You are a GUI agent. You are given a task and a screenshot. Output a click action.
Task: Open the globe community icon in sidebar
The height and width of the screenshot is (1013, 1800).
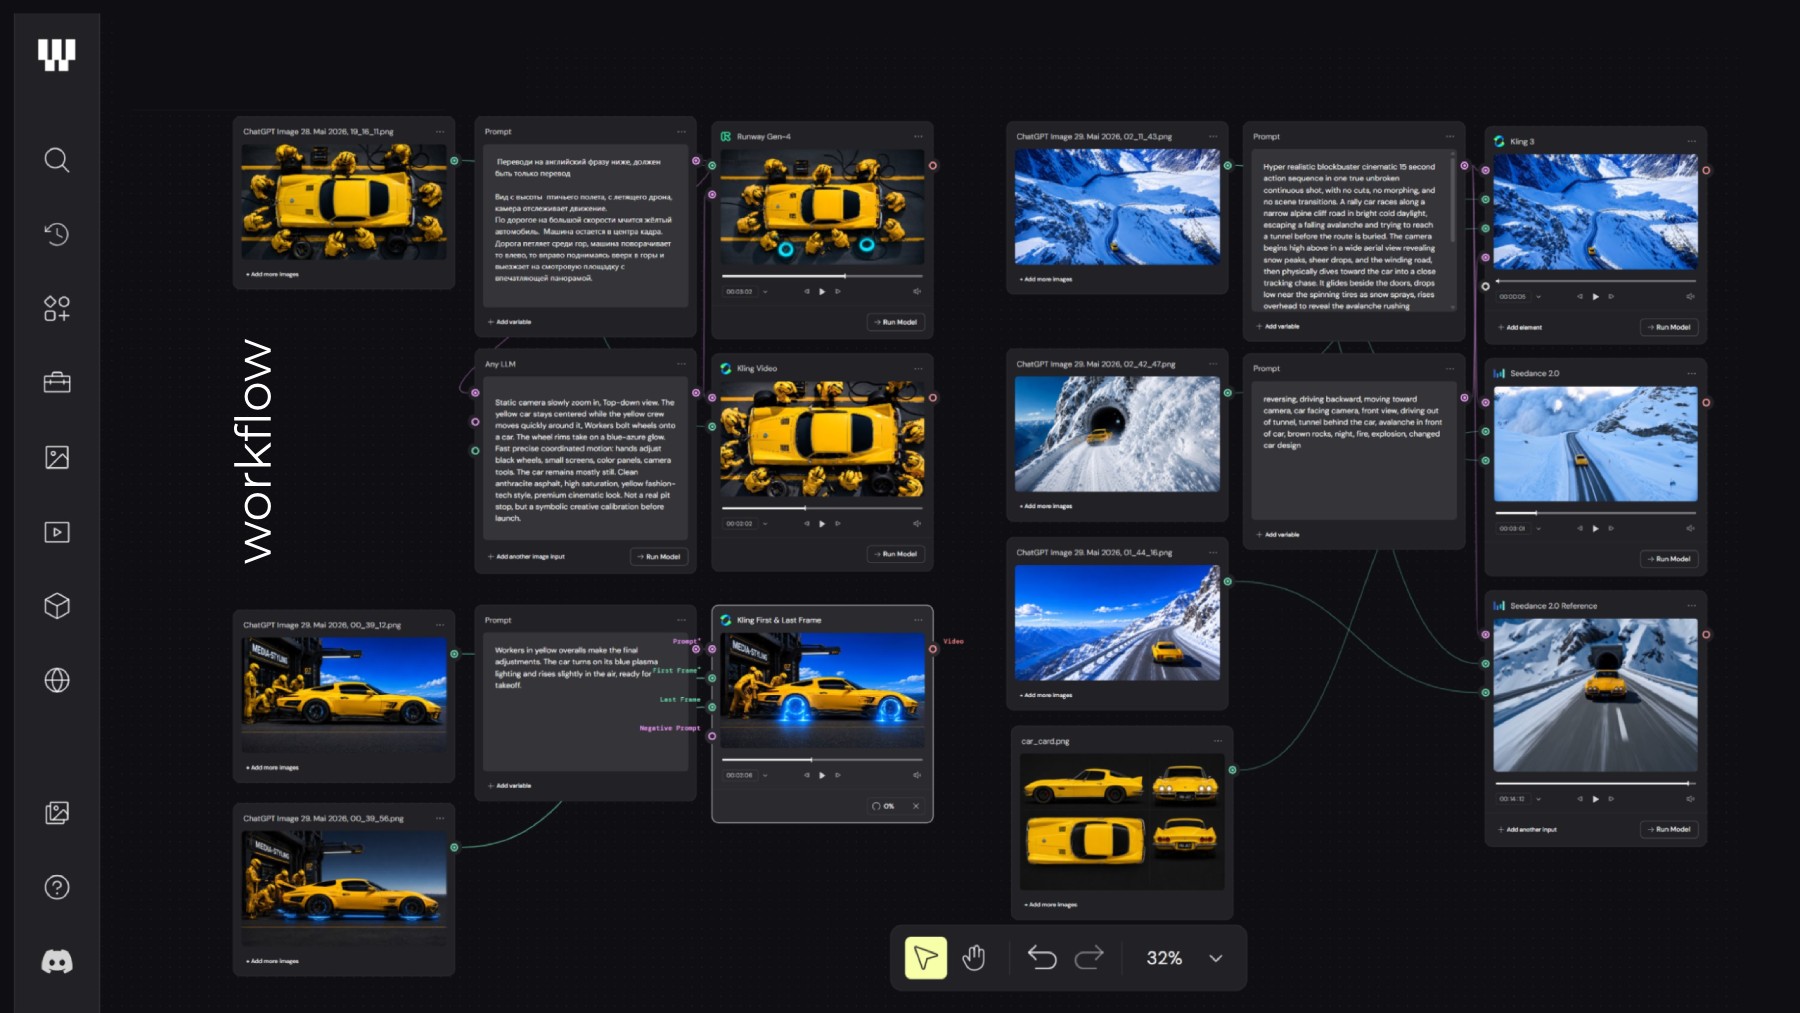click(x=57, y=680)
